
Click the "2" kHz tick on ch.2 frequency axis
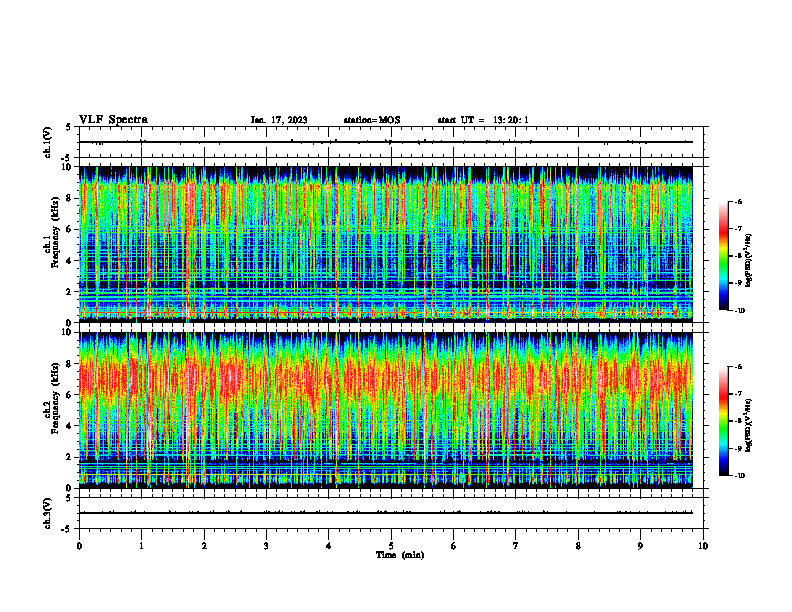point(71,457)
